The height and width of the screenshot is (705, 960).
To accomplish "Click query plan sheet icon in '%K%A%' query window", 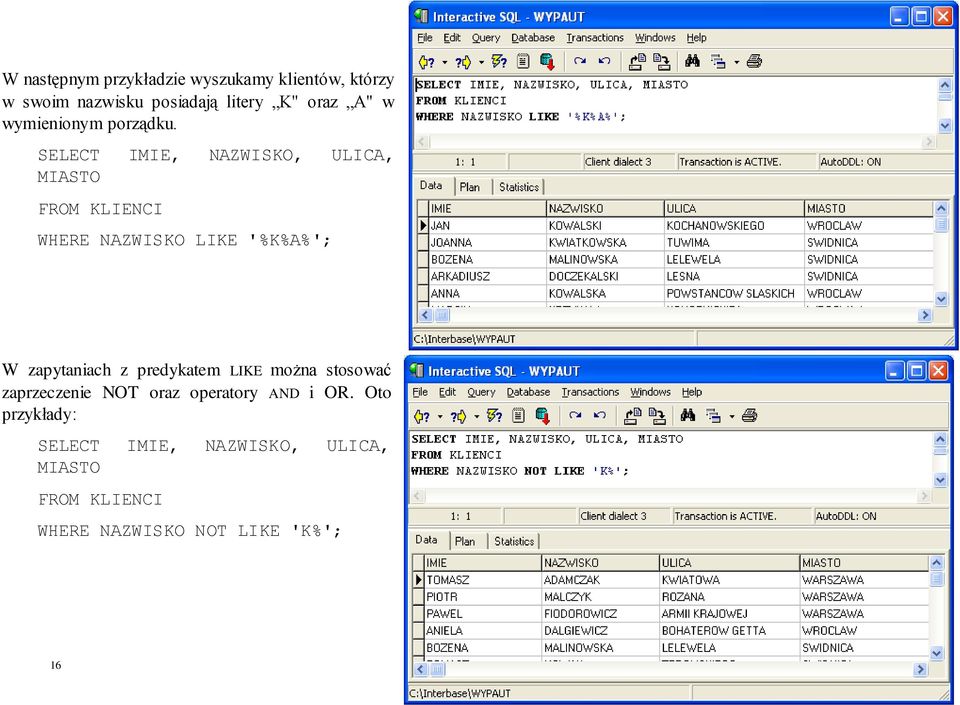I will tap(523, 61).
